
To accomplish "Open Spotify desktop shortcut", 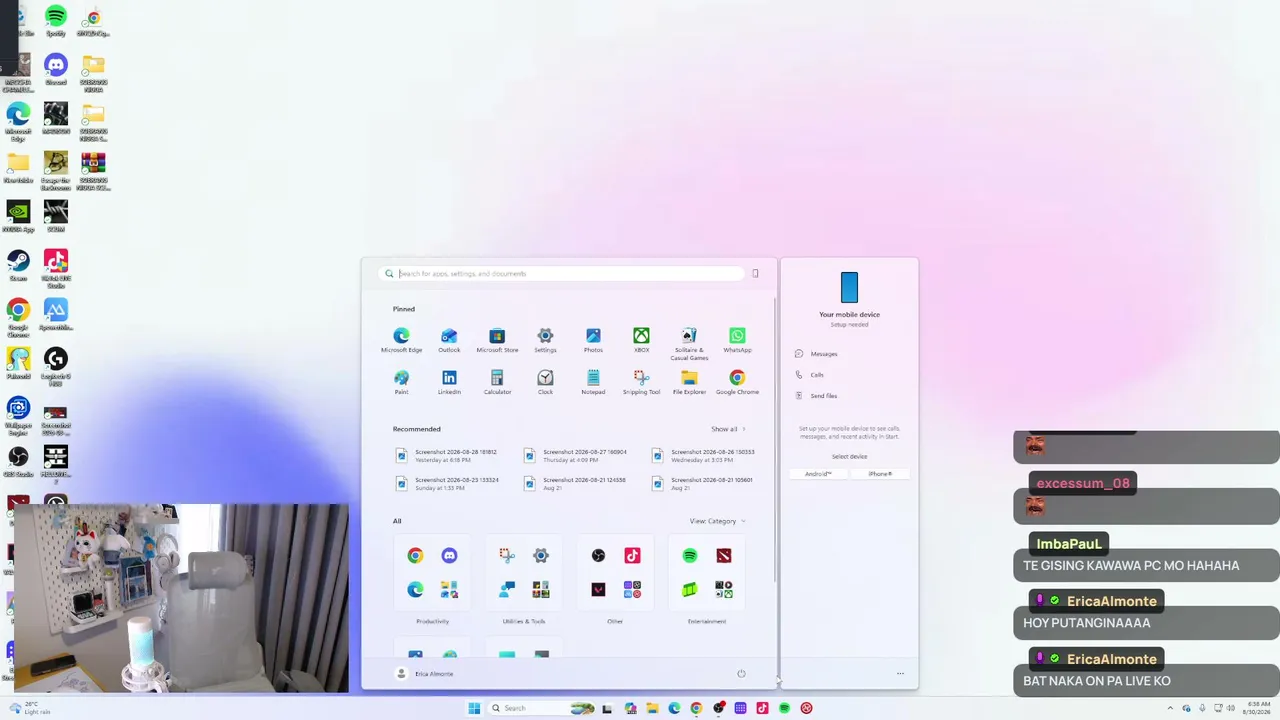I will (x=56, y=21).
